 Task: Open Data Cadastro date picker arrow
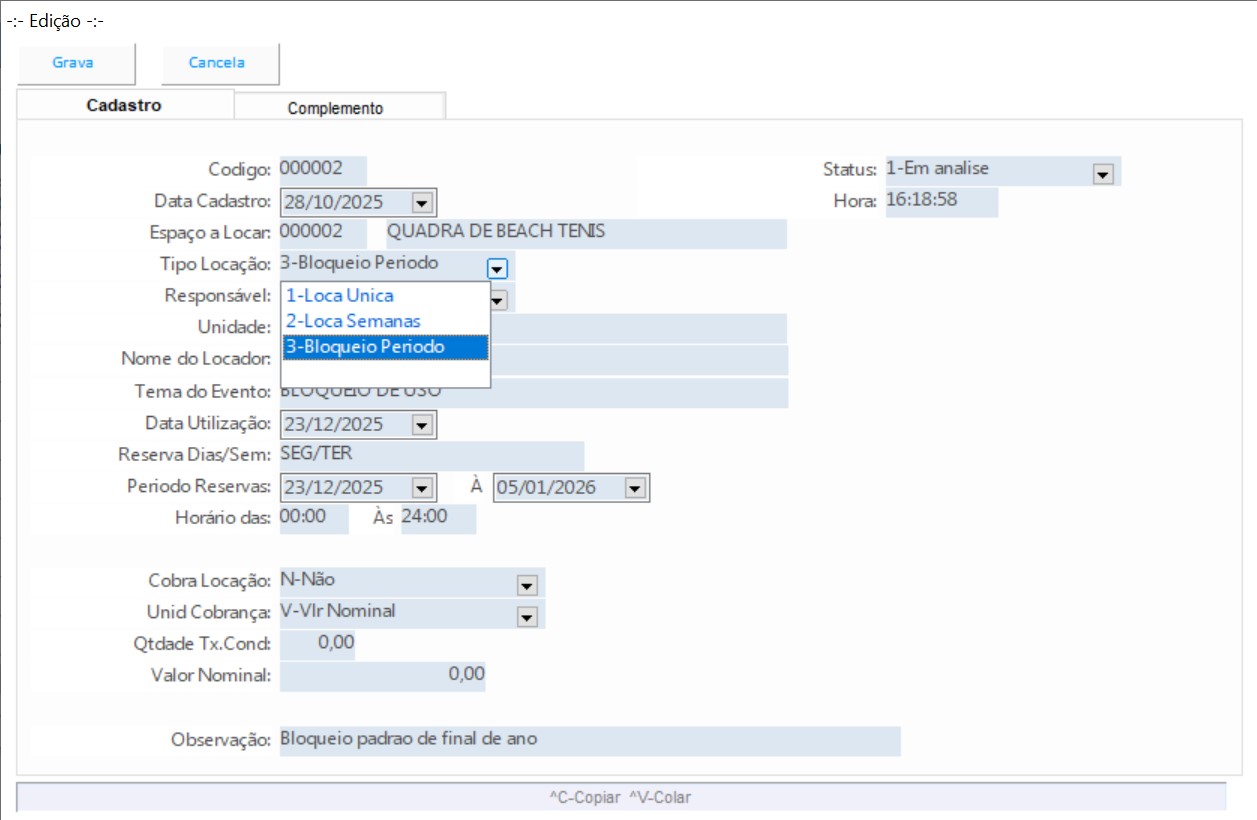point(422,203)
